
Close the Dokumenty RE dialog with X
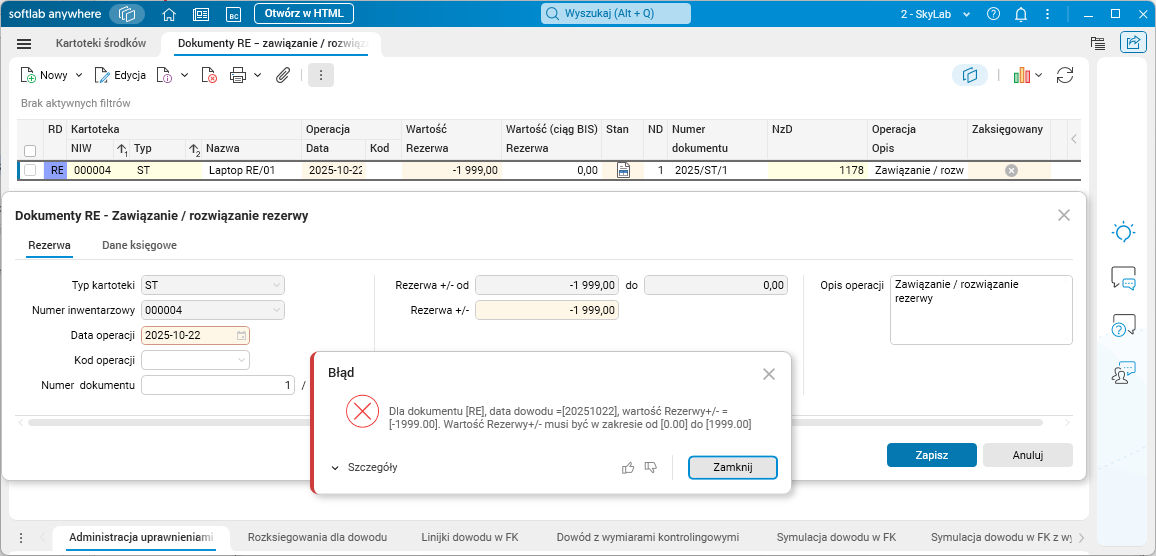click(1063, 215)
